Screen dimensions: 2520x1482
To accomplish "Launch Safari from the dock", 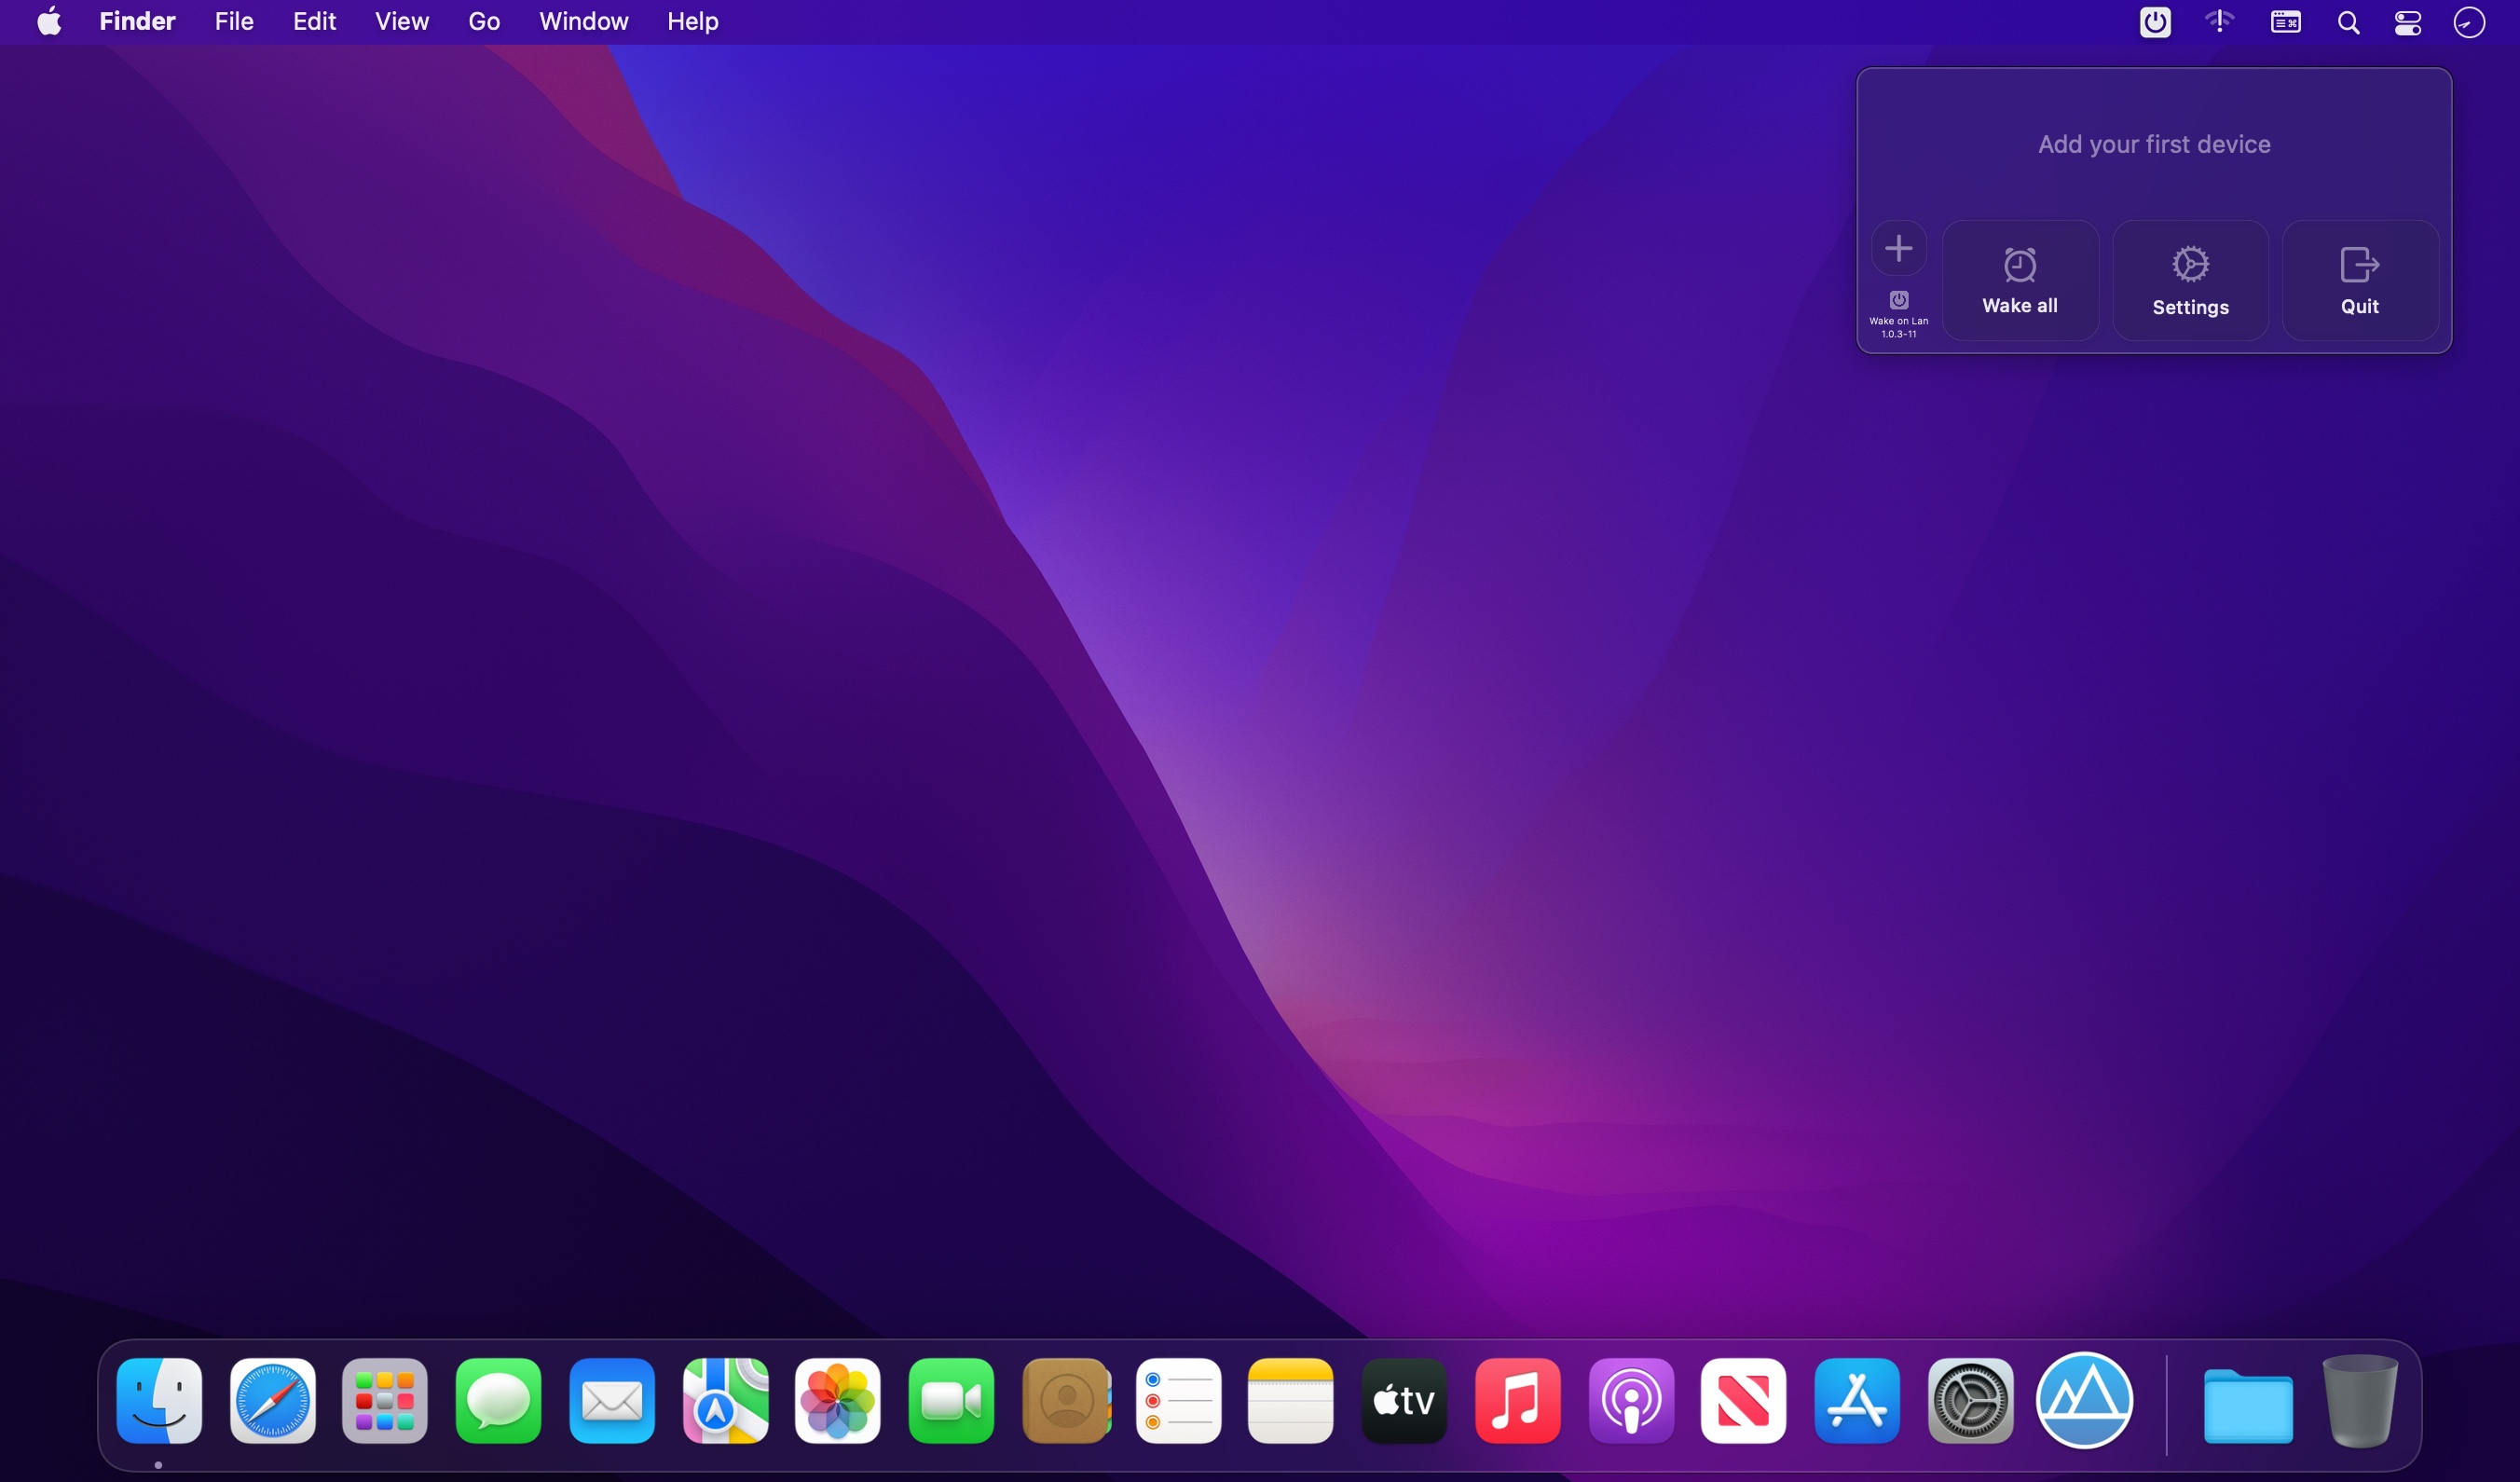I will click(x=272, y=1401).
